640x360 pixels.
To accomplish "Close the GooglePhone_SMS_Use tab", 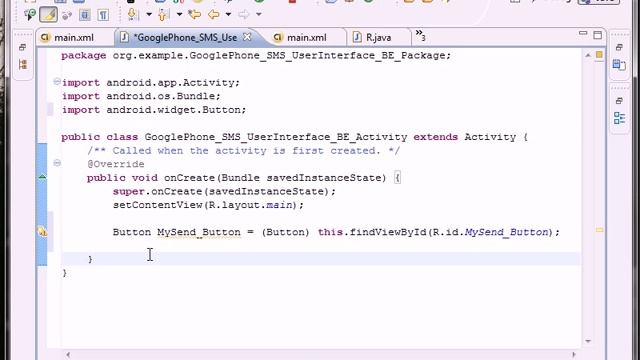I will (247, 37).
